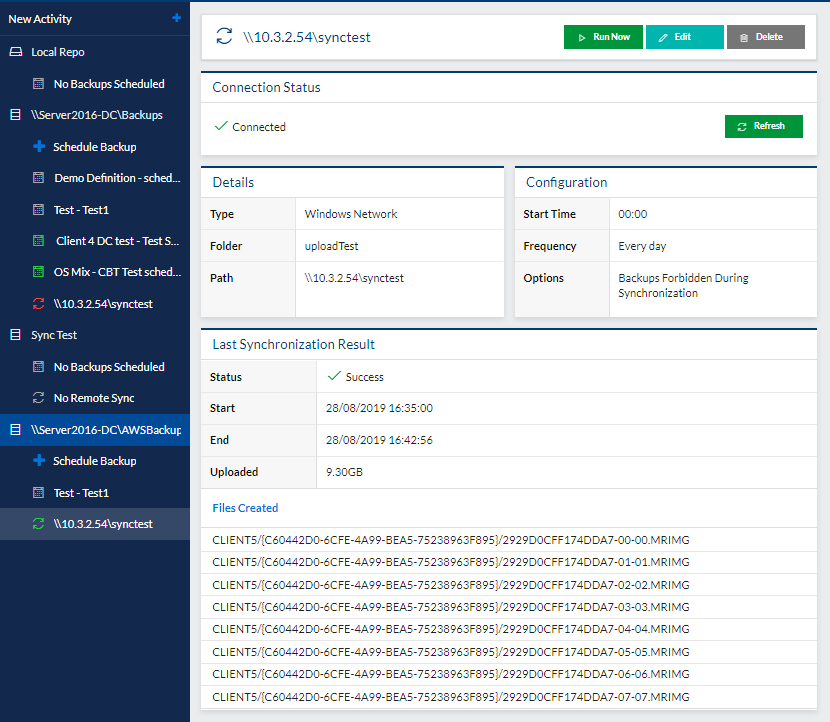The height and width of the screenshot is (722, 830).
Task: Click calendar icon of Test - Test1 under \\Server2016-DC\Backups
Action: click(39, 210)
